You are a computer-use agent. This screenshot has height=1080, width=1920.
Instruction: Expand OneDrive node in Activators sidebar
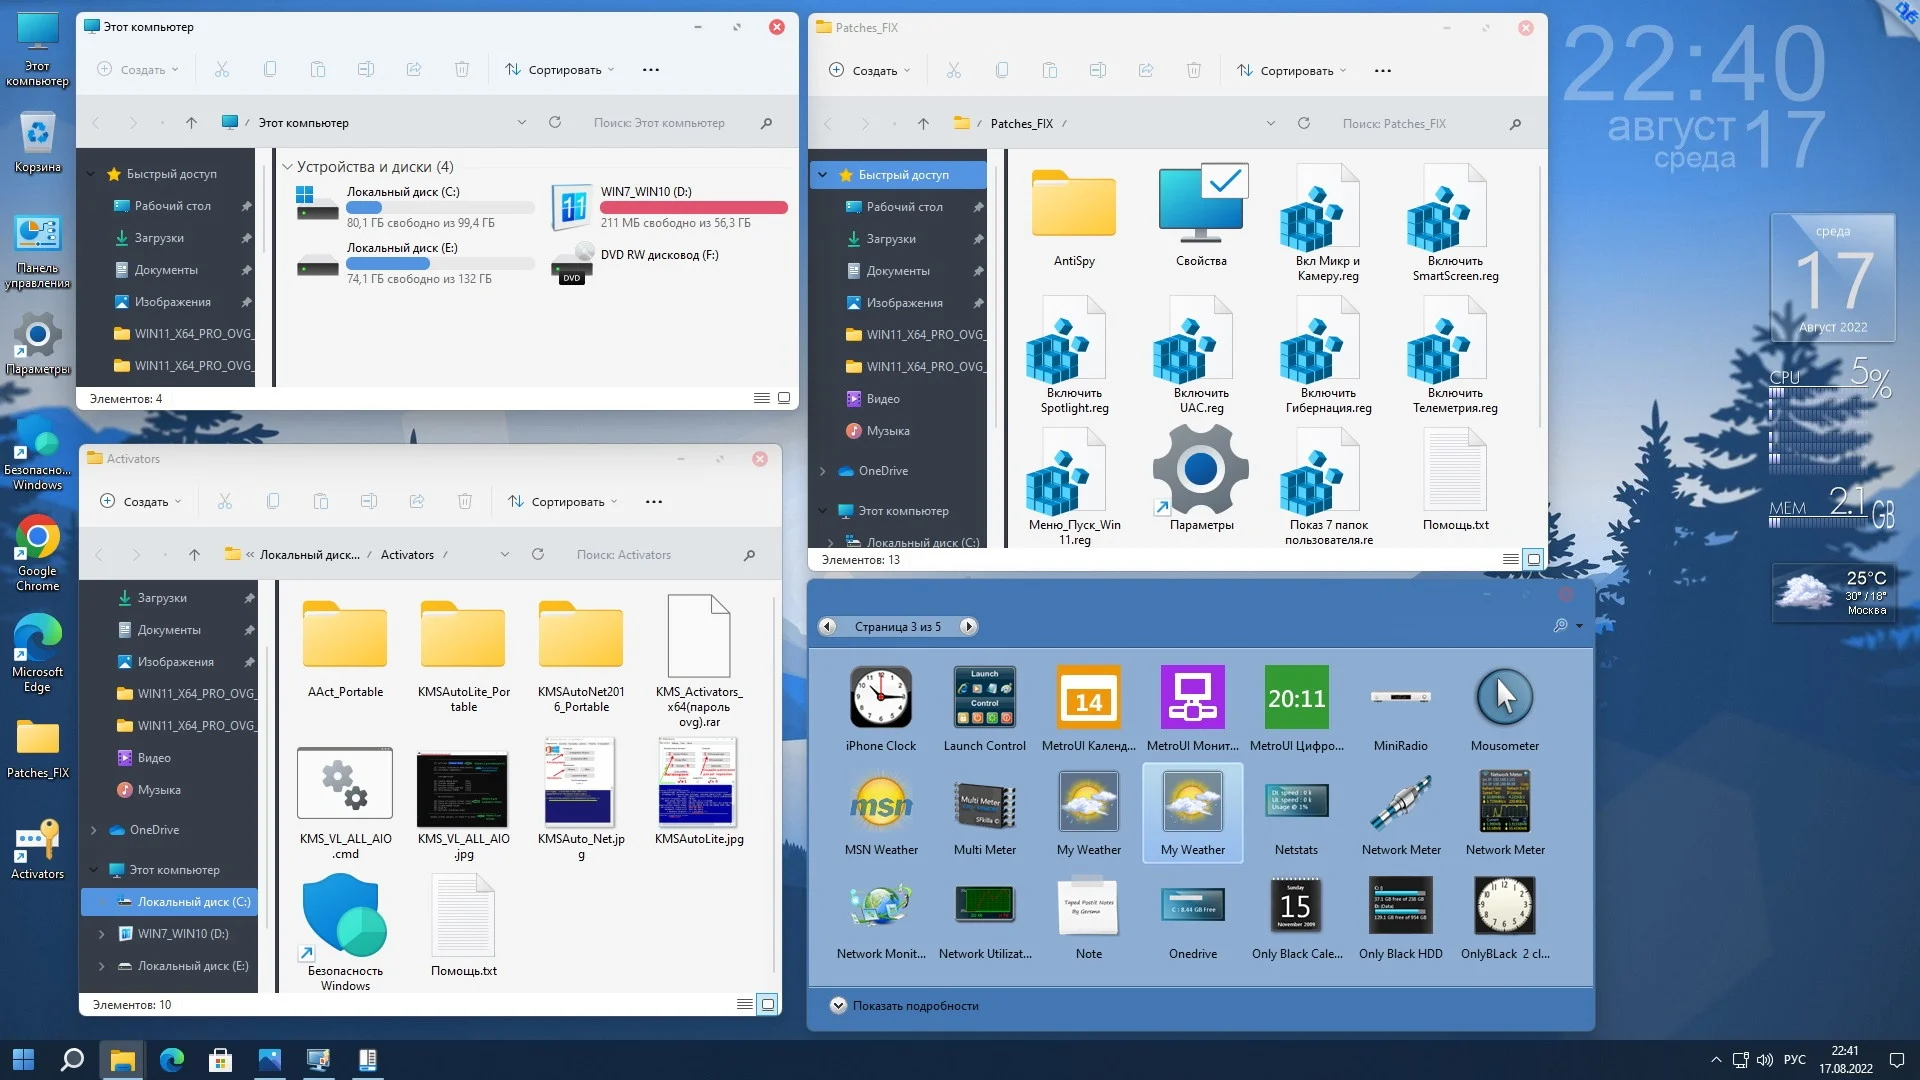tap(94, 830)
